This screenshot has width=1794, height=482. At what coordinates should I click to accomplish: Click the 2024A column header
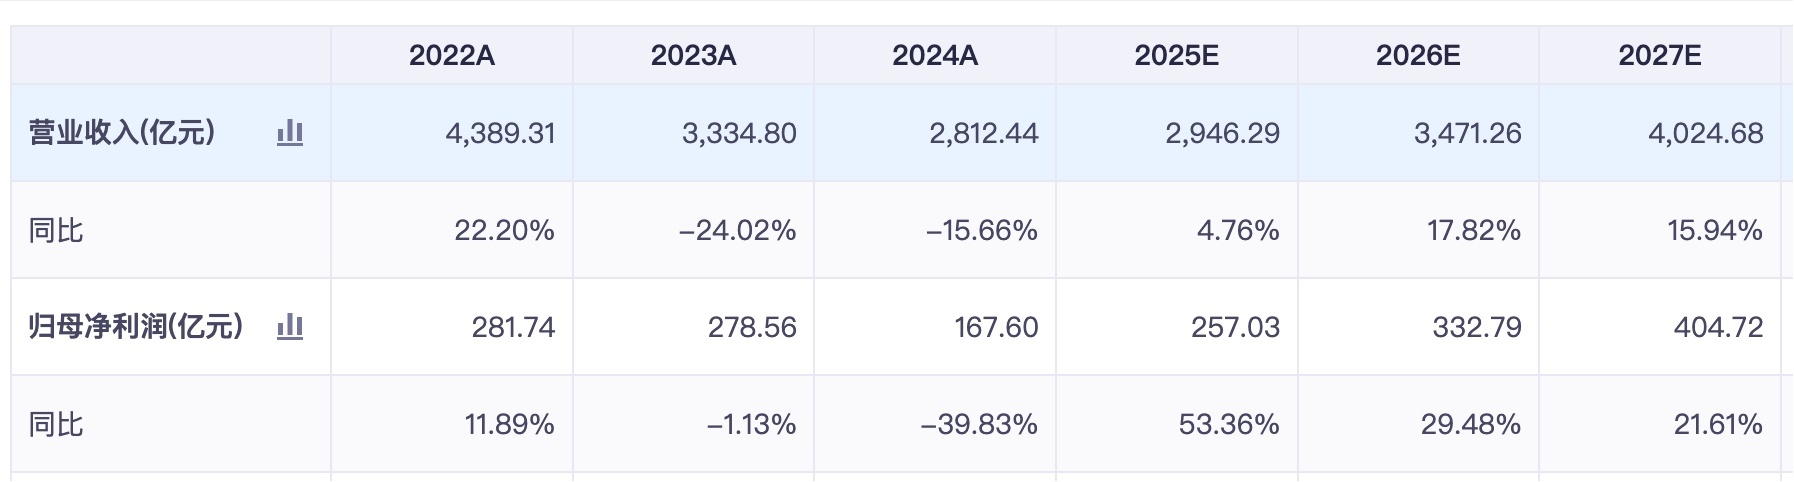point(935,56)
